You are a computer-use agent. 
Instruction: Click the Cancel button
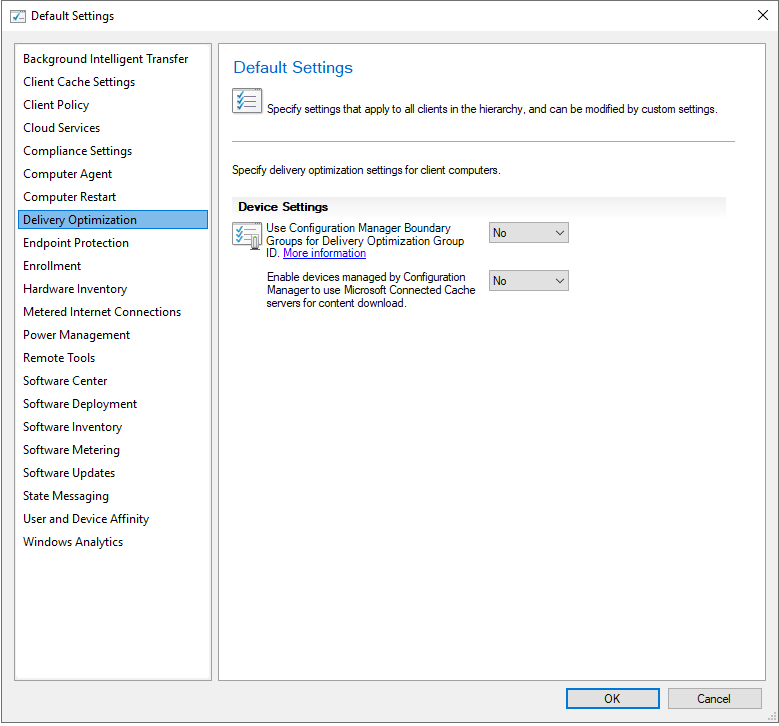(x=714, y=699)
